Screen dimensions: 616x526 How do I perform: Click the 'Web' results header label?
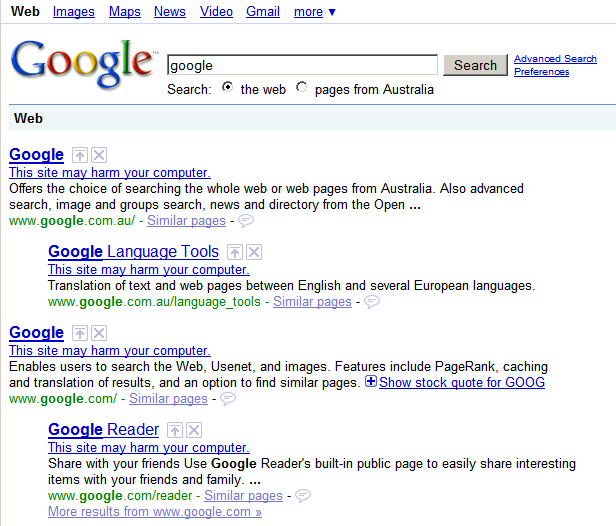[28, 118]
